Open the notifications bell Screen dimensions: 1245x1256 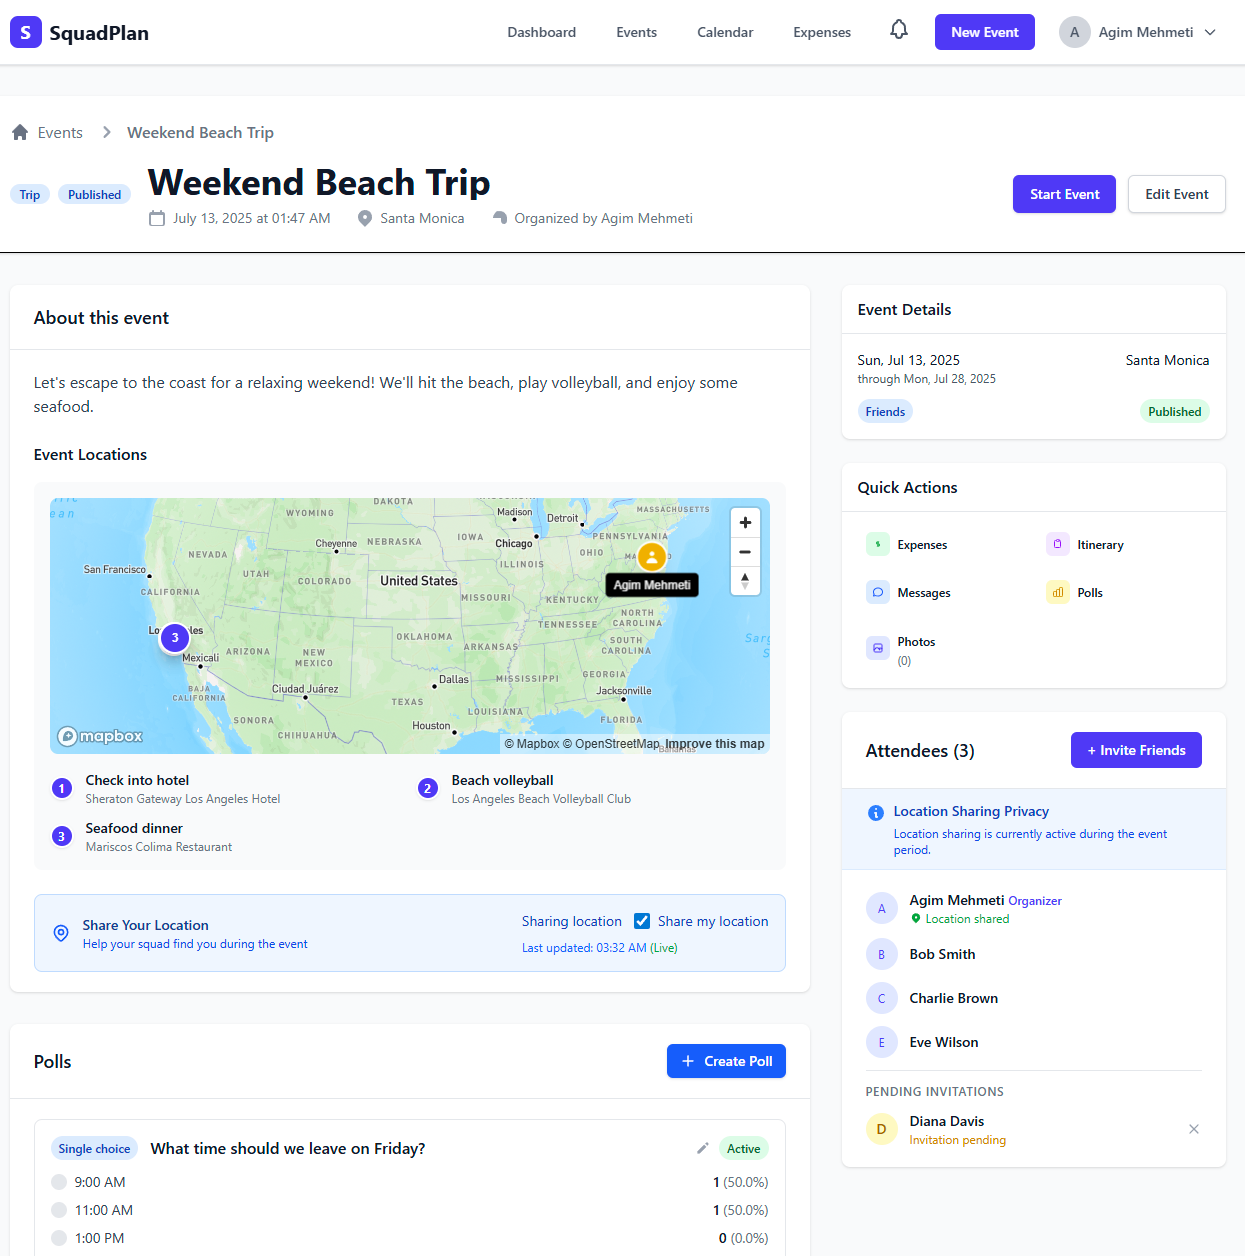(x=898, y=31)
